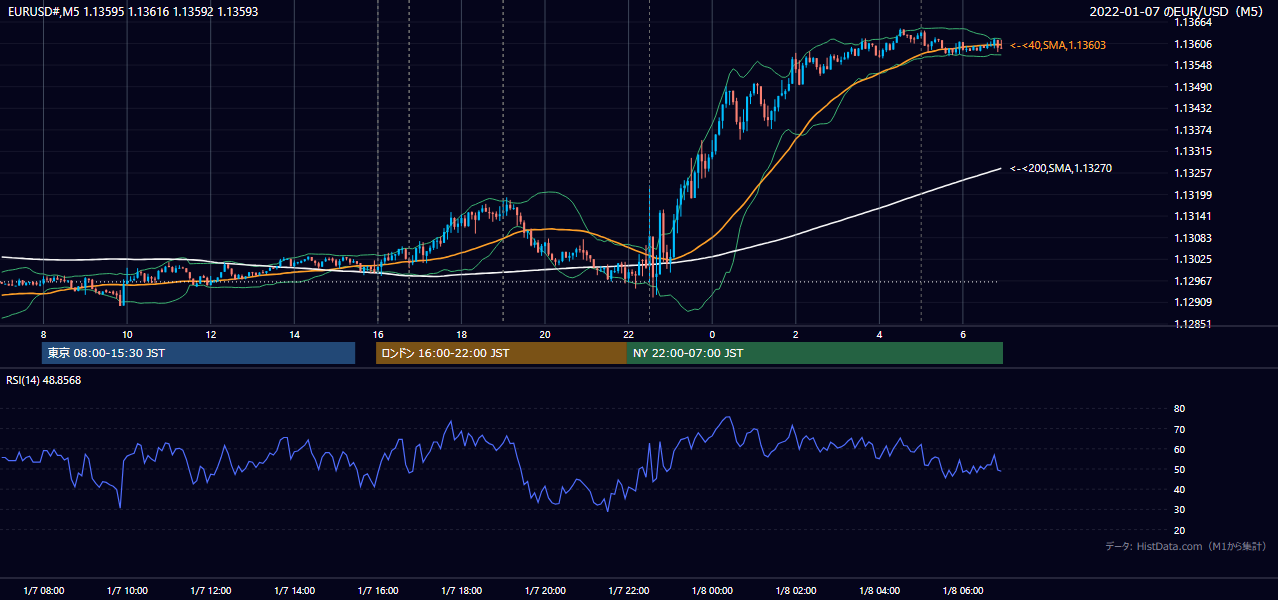Click price axis value 1.13374
This screenshot has height=600, width=1278.
pos(1192,130)
